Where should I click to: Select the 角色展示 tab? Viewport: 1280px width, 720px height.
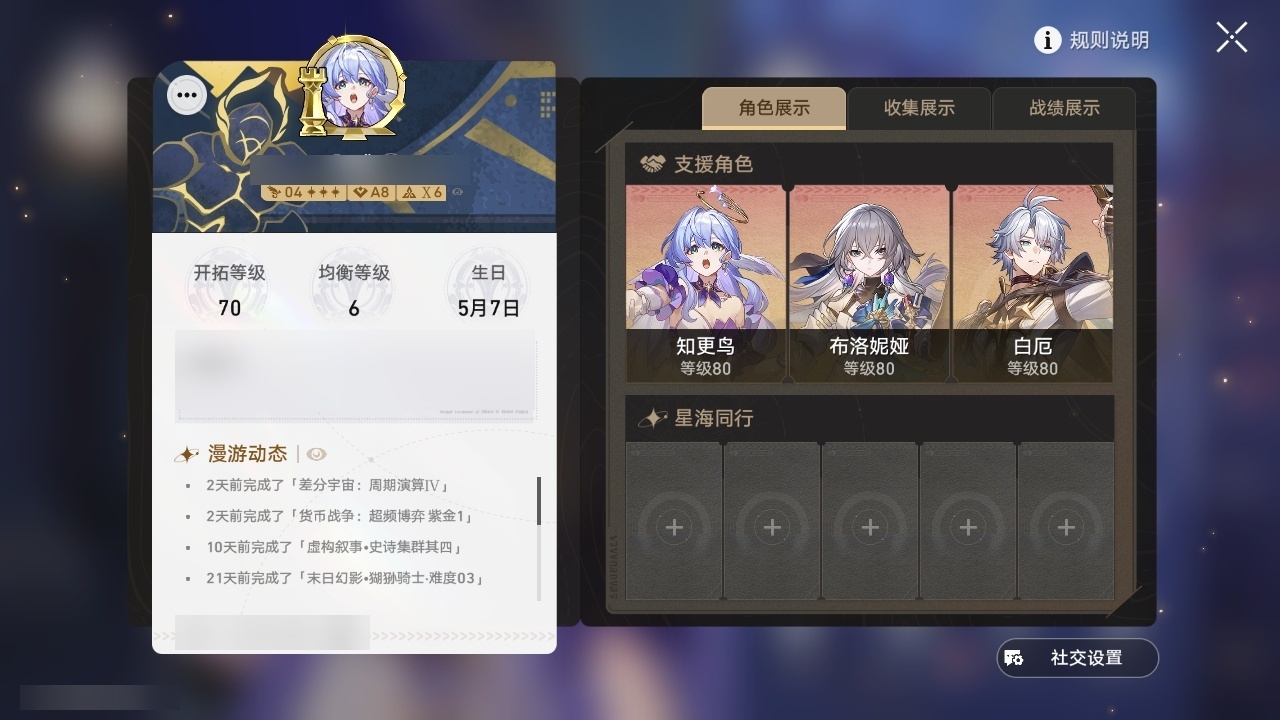774,108
